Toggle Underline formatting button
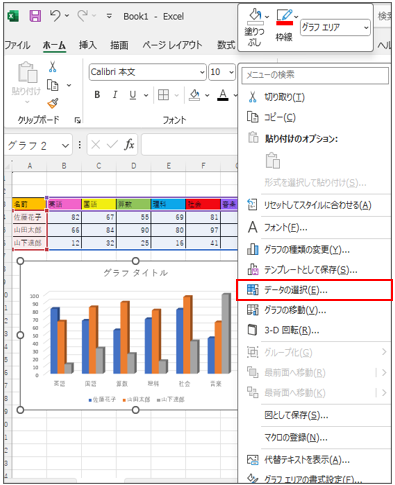The width and height of the screenshot is (395, 485). pos(133,95)
